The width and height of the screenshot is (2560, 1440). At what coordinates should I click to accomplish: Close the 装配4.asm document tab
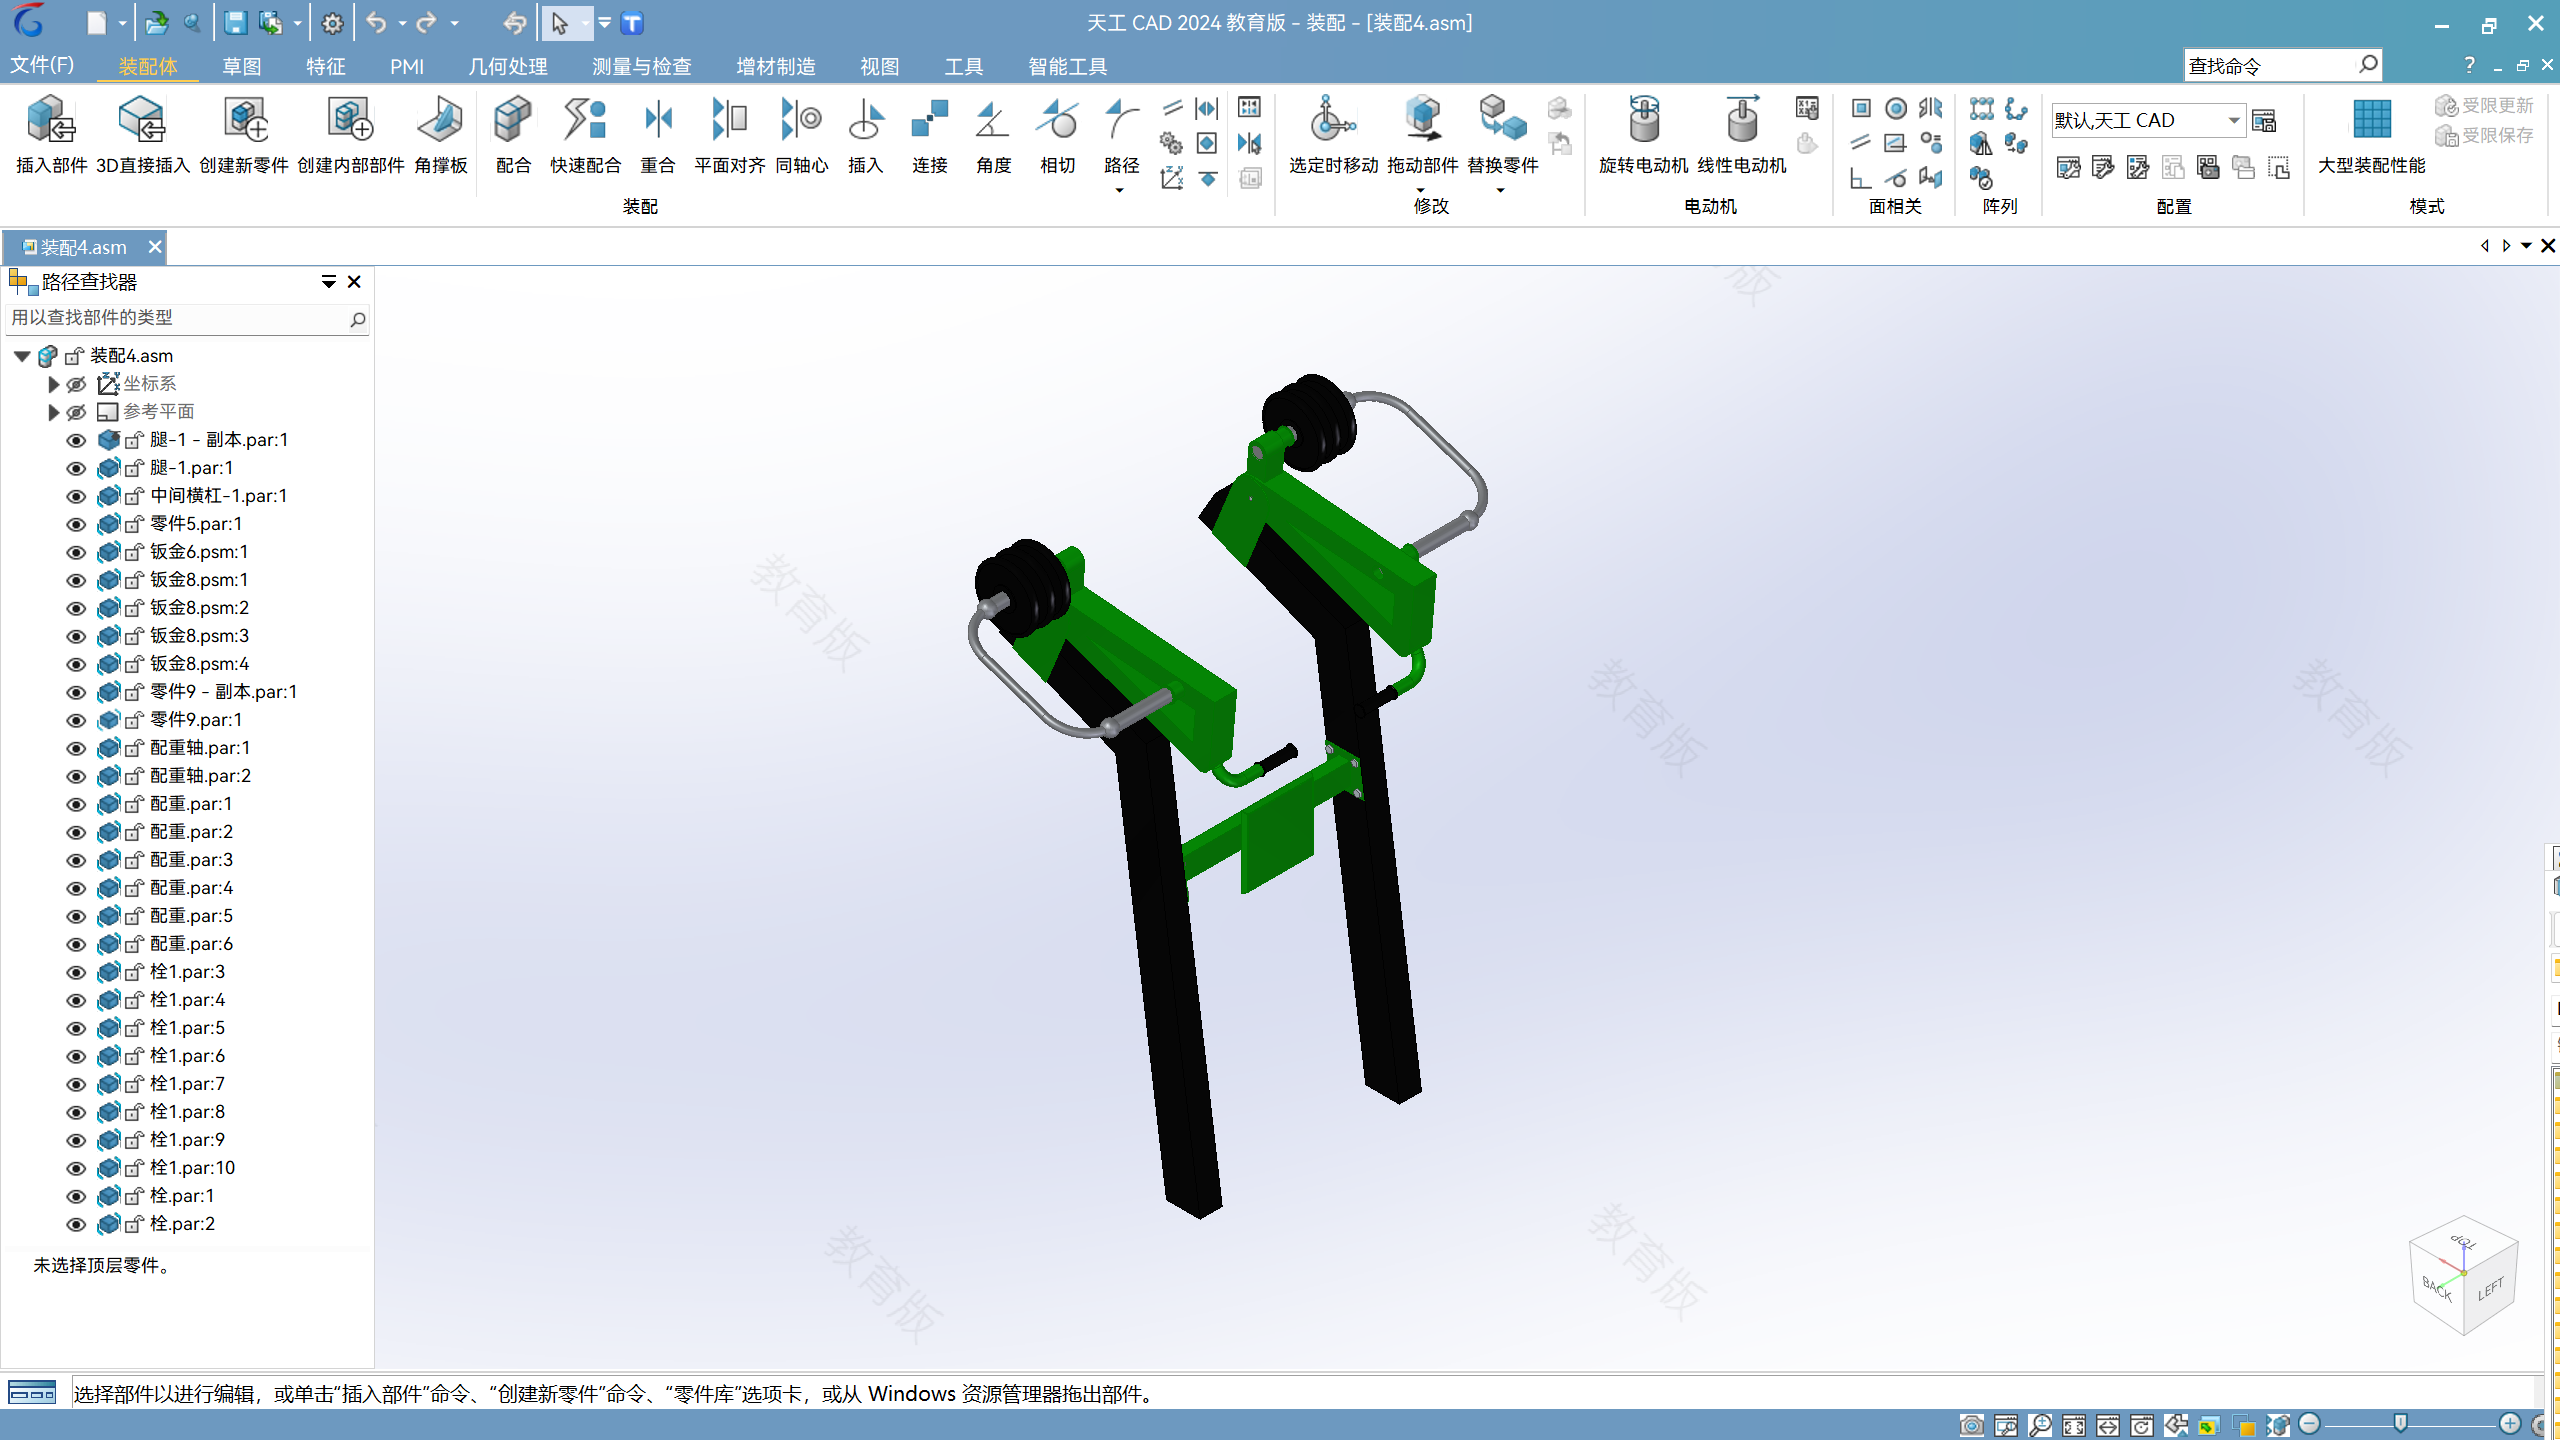click(155, 247)
